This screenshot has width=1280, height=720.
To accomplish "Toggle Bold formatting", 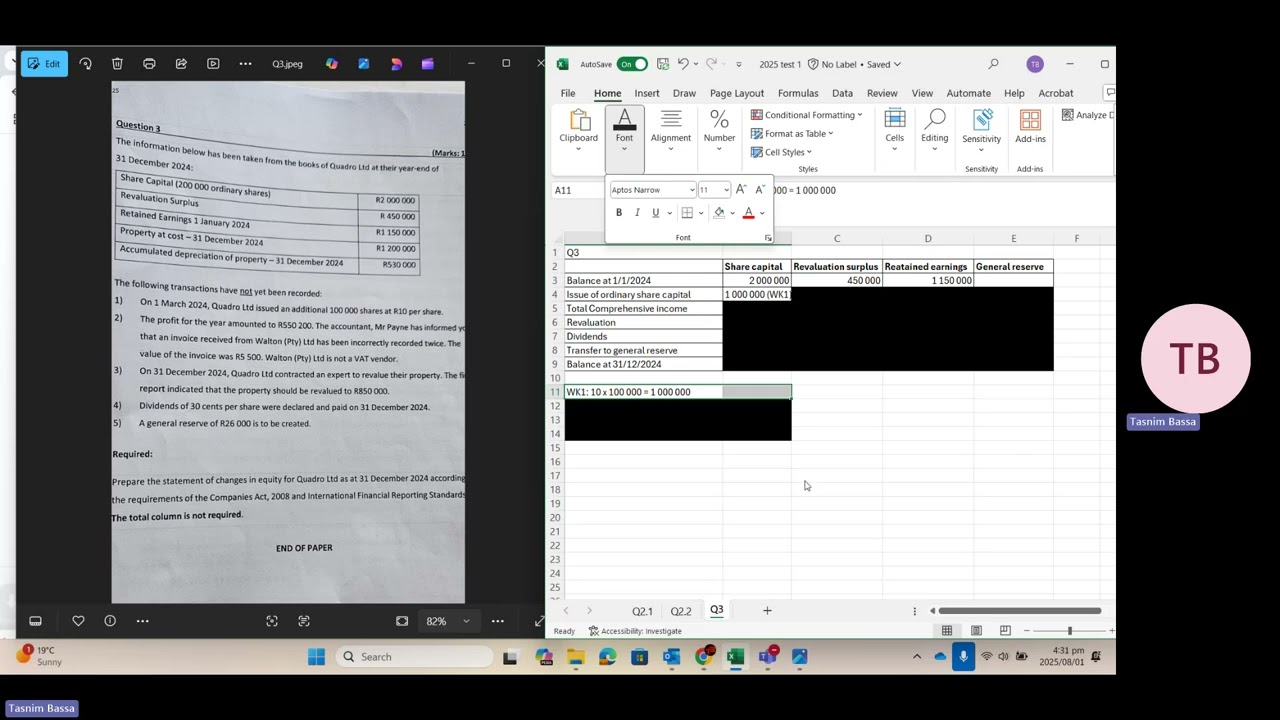I will click(x=619, y=213).
